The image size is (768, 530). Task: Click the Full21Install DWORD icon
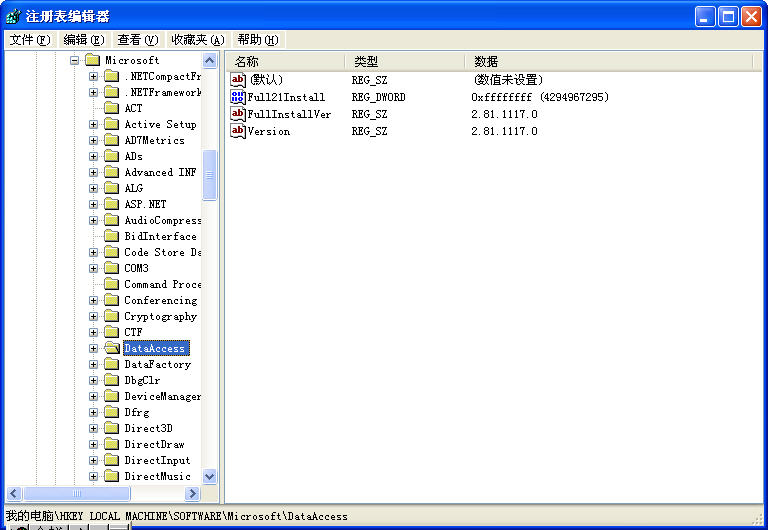238,96
